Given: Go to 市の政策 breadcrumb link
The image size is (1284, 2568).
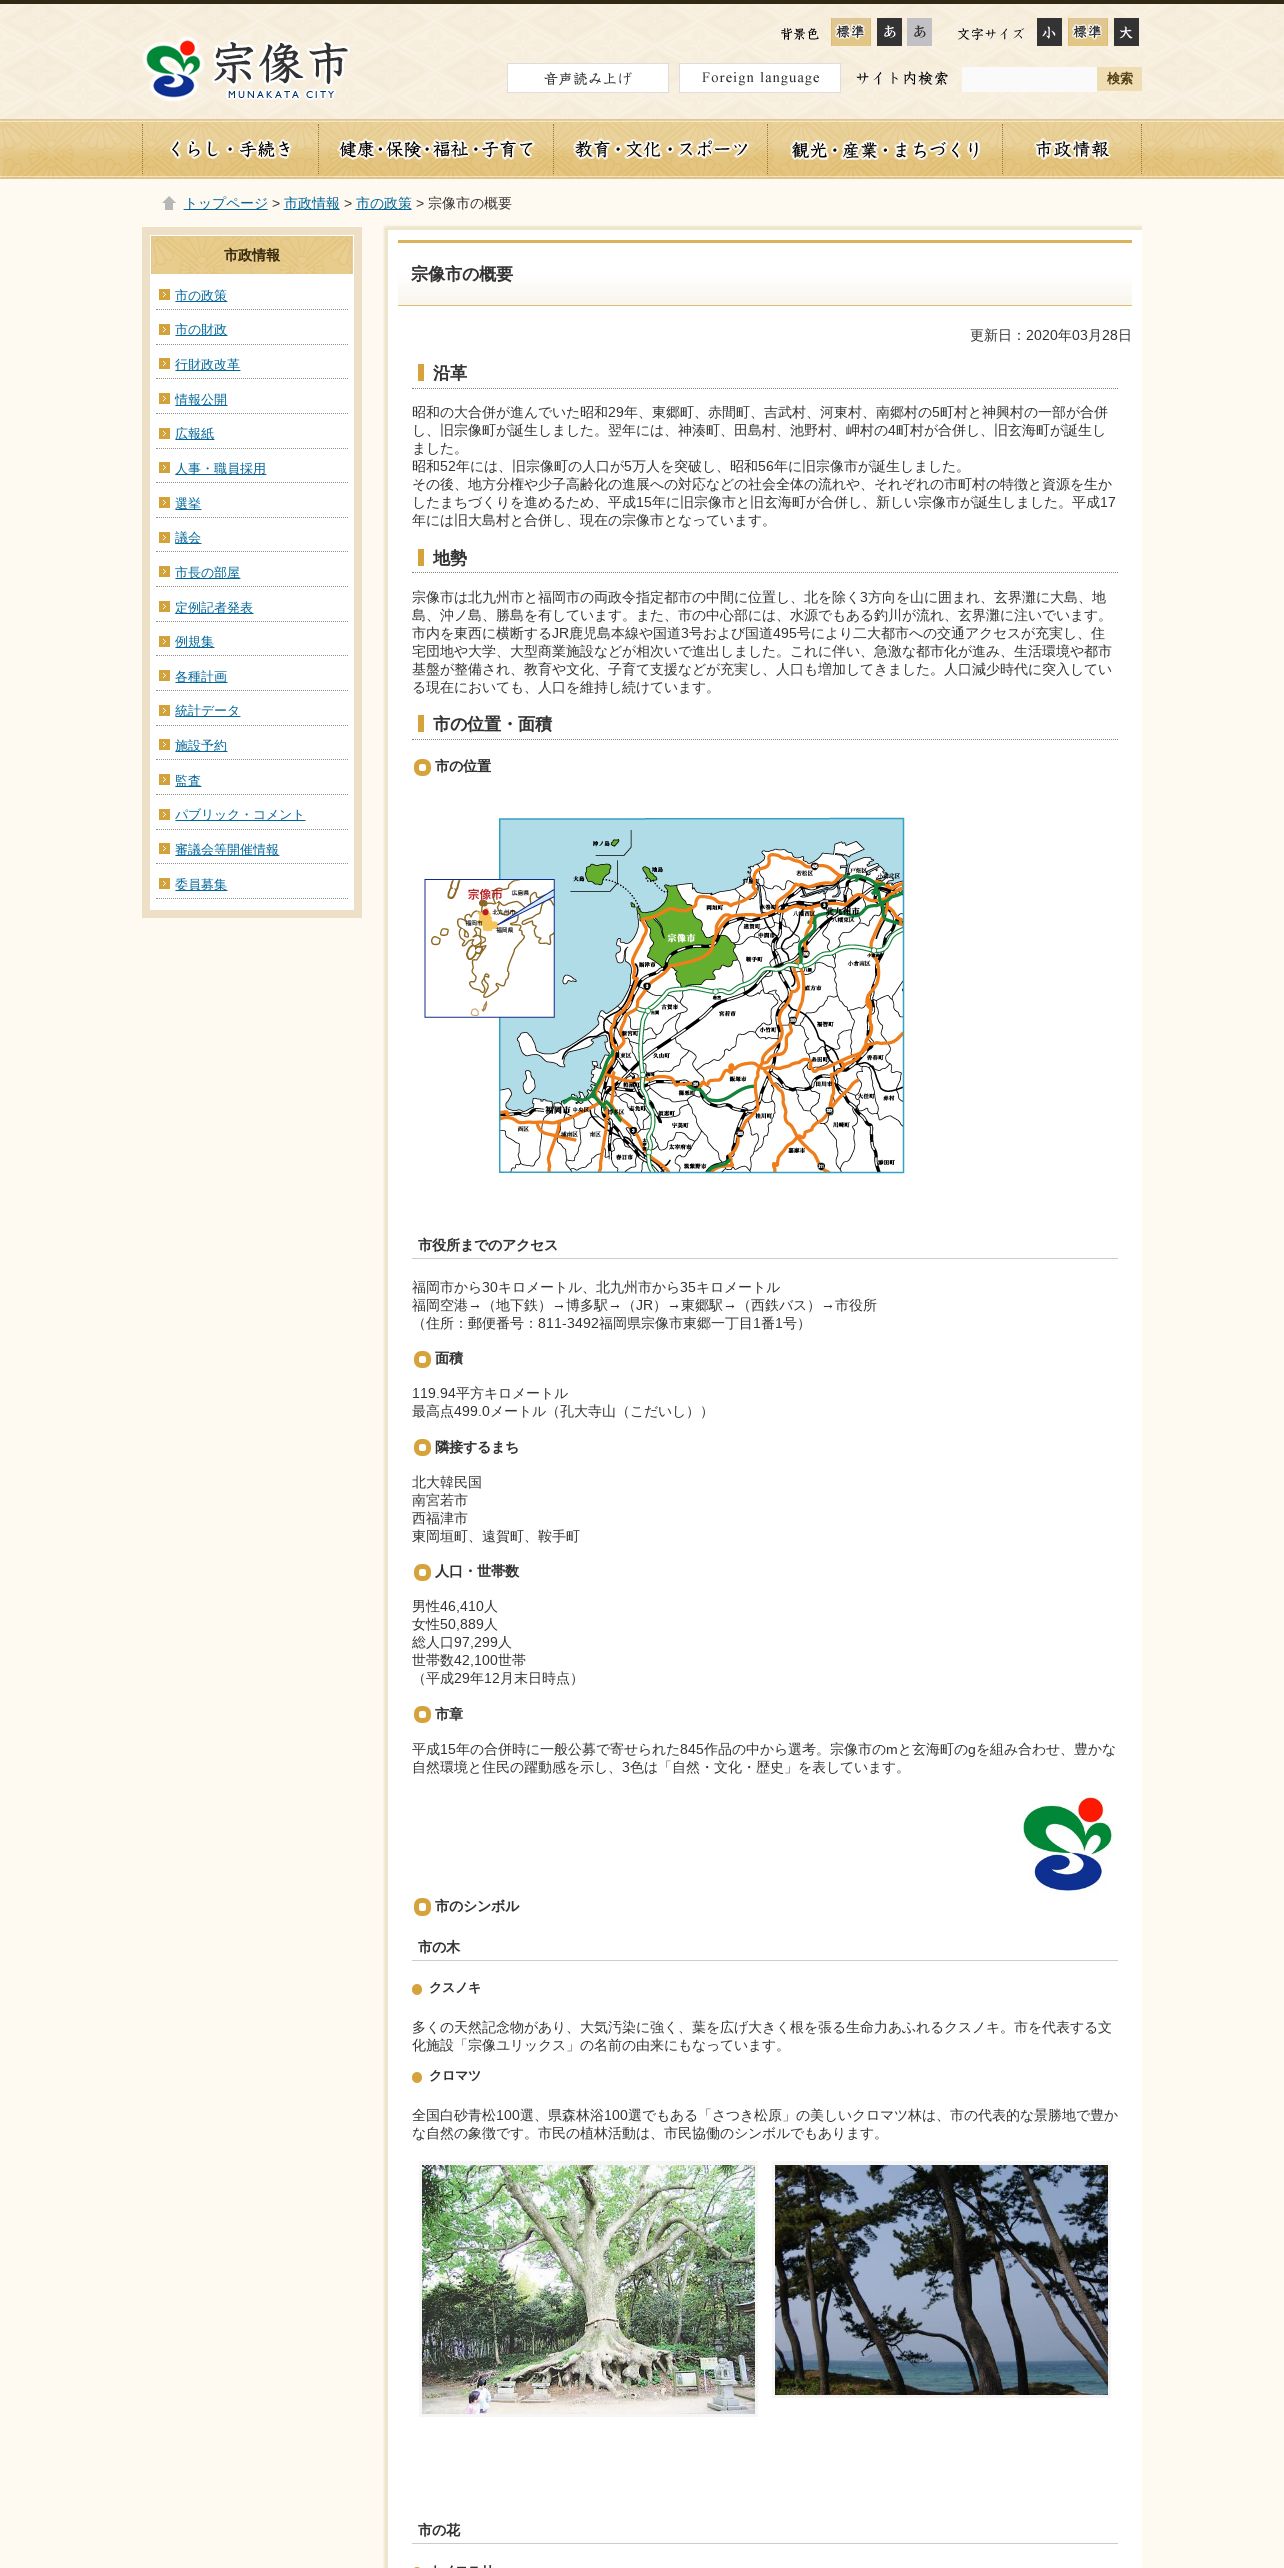Looking at the screenshot, I should tap(384, 203).
